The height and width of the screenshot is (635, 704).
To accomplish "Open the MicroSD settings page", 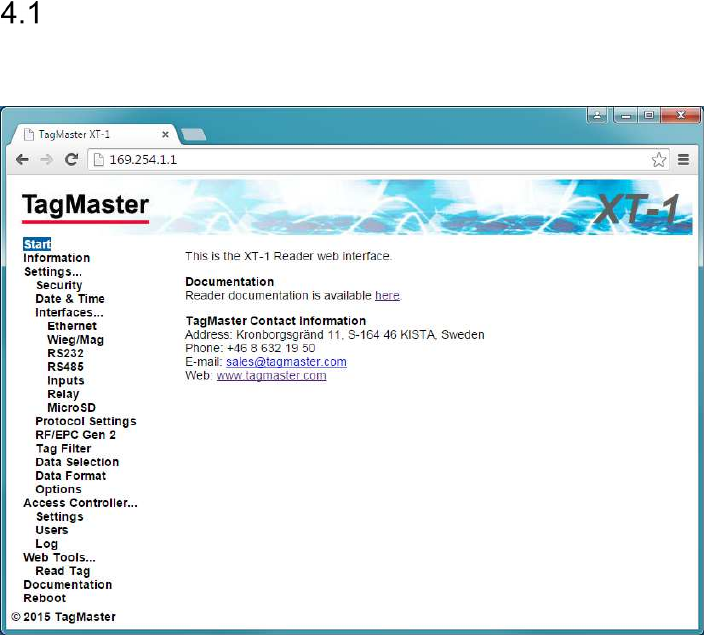I will [x=71, y=408].
